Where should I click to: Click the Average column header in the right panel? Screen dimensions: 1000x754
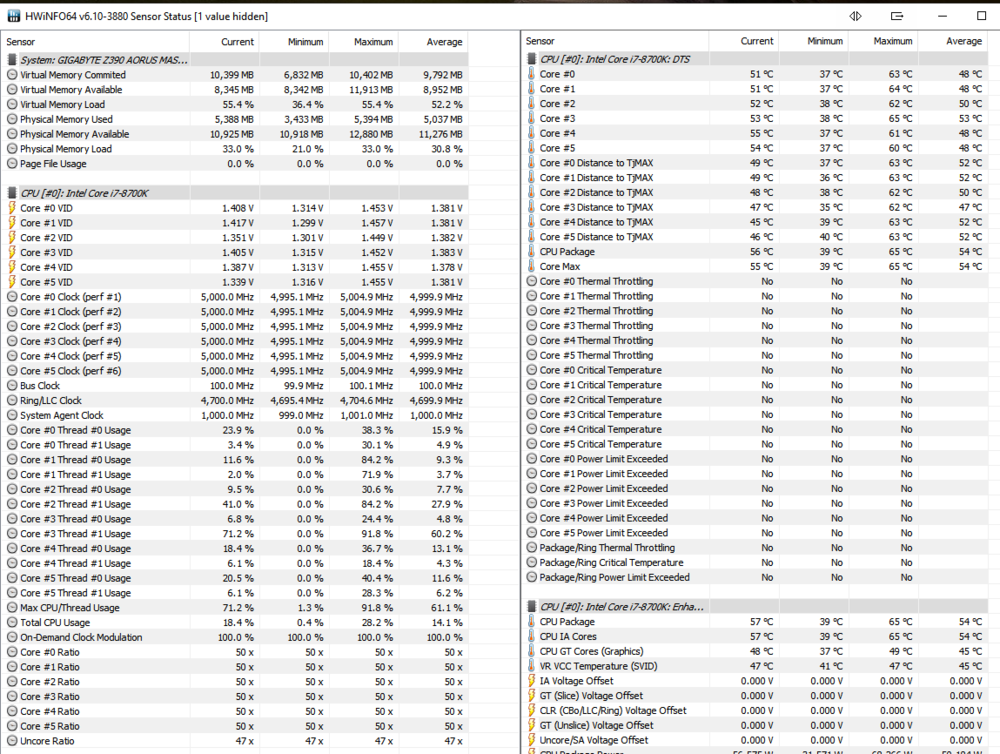point(964,41)
